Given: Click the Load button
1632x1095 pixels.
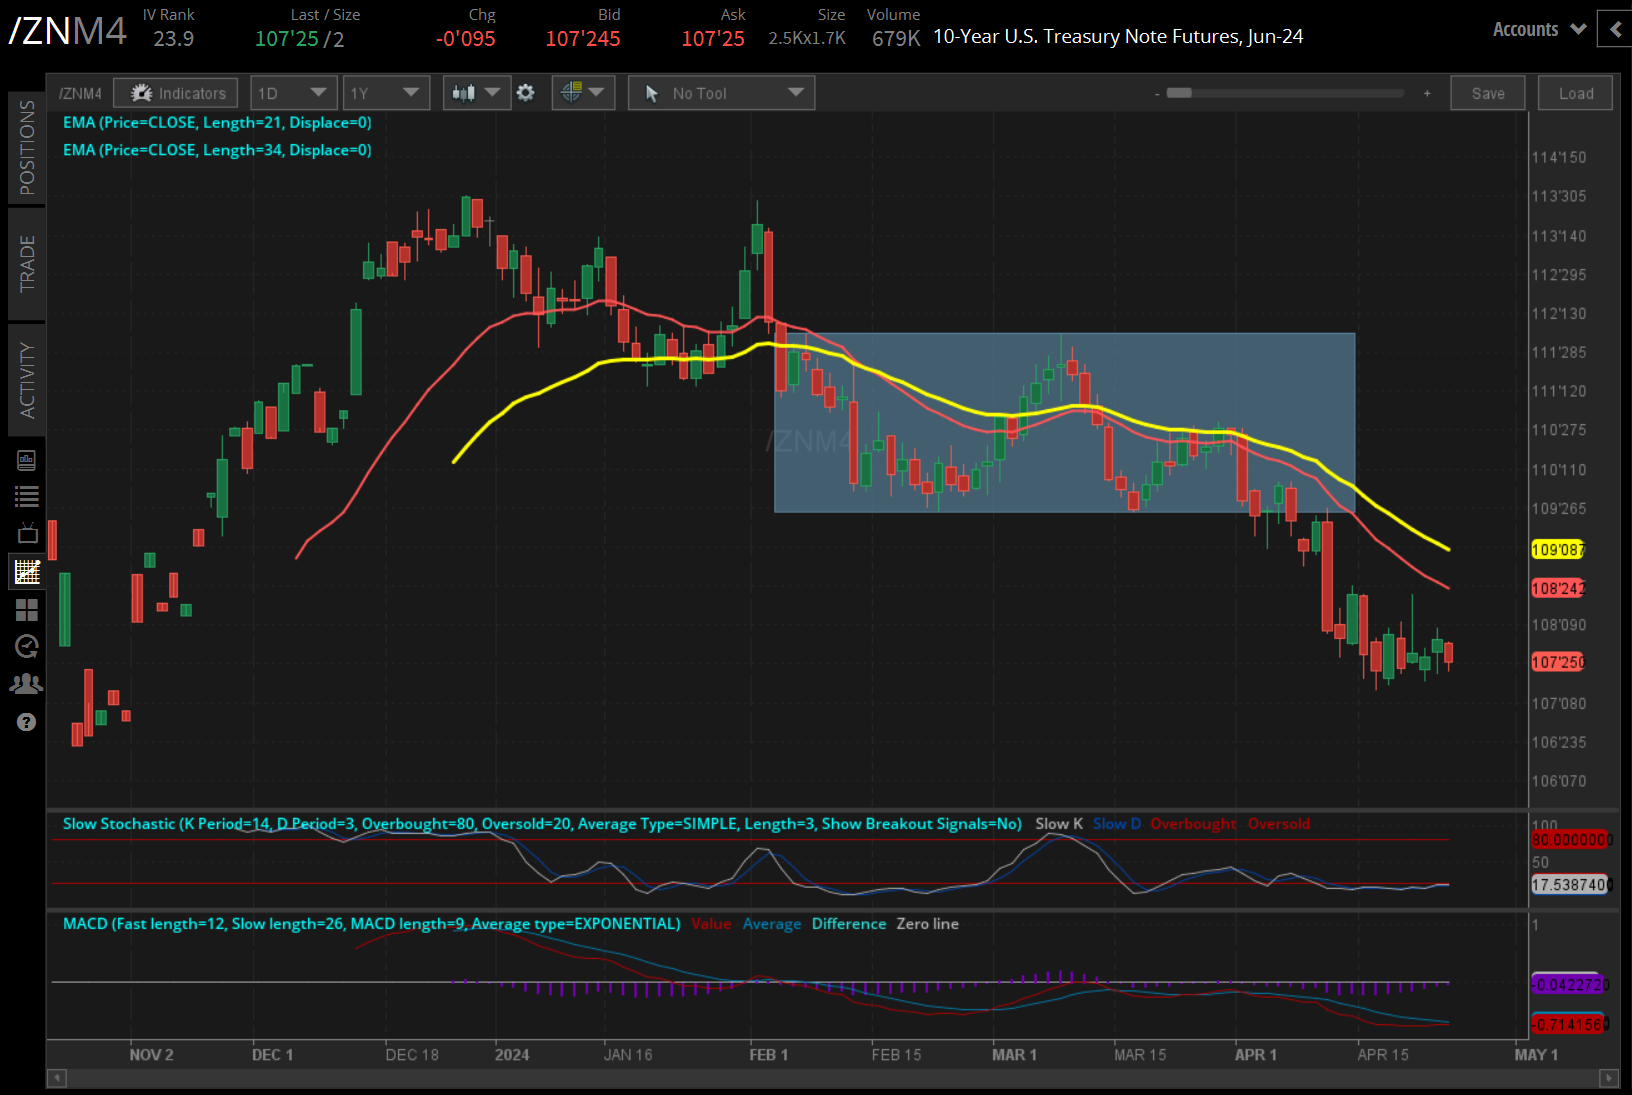Looking at the screenshot, I should click(x=1575, y=92).
